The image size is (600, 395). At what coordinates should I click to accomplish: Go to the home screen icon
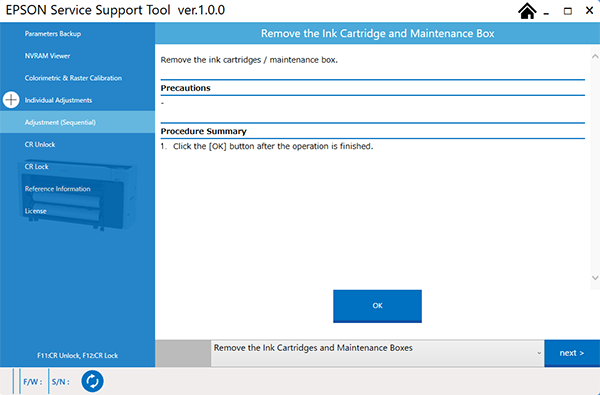[527, 11]
